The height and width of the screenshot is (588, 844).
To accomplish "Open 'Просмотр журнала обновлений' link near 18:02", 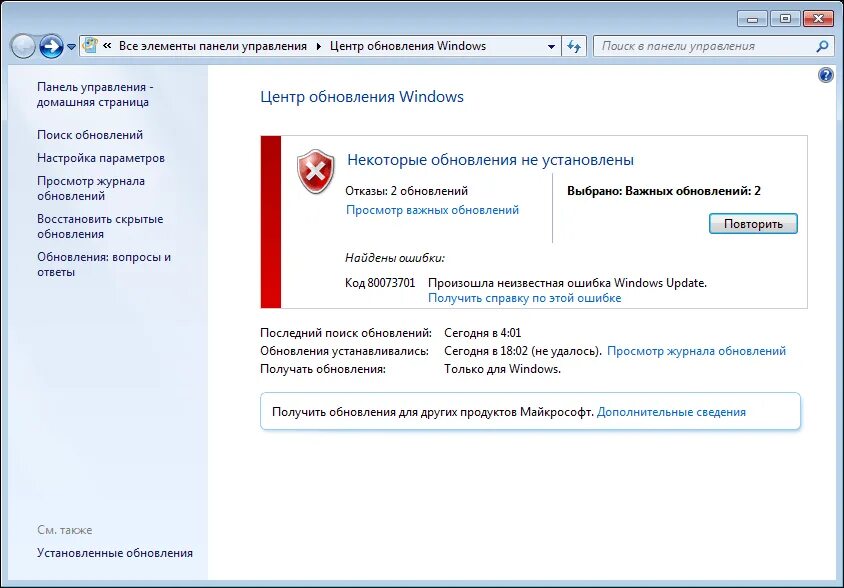I will pyautogui.click(x=696, y=351).
